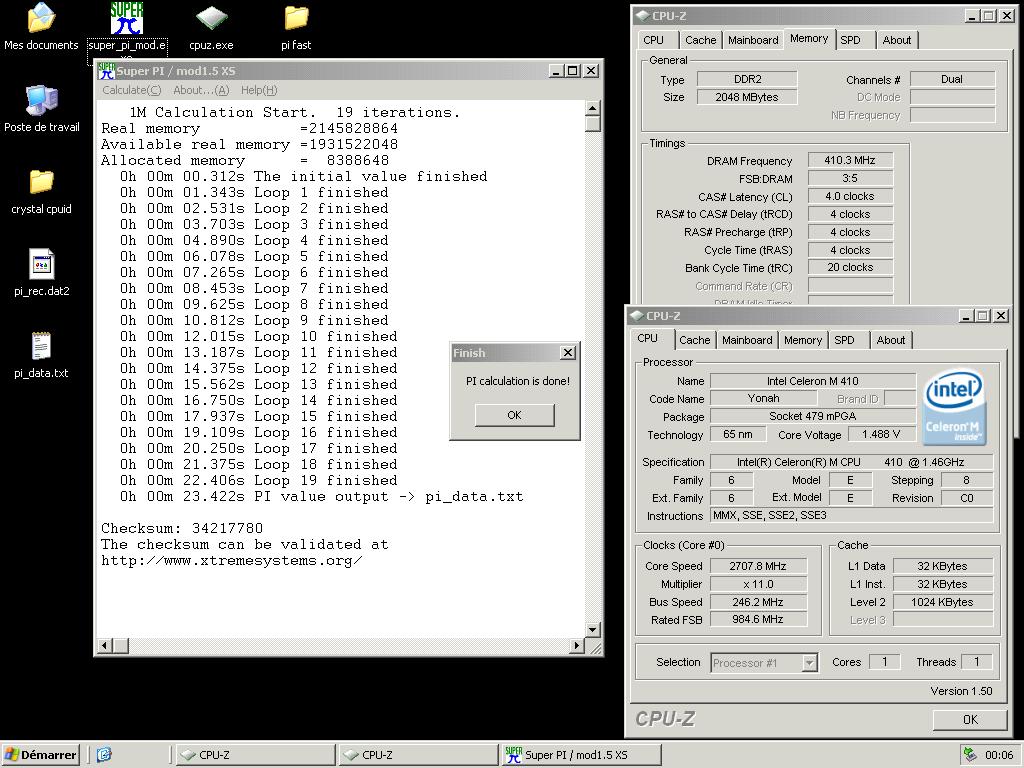Screen dimensions: 1024x768
Task: Click the Multiplier value x 11.0
Action: pos(758,584)
